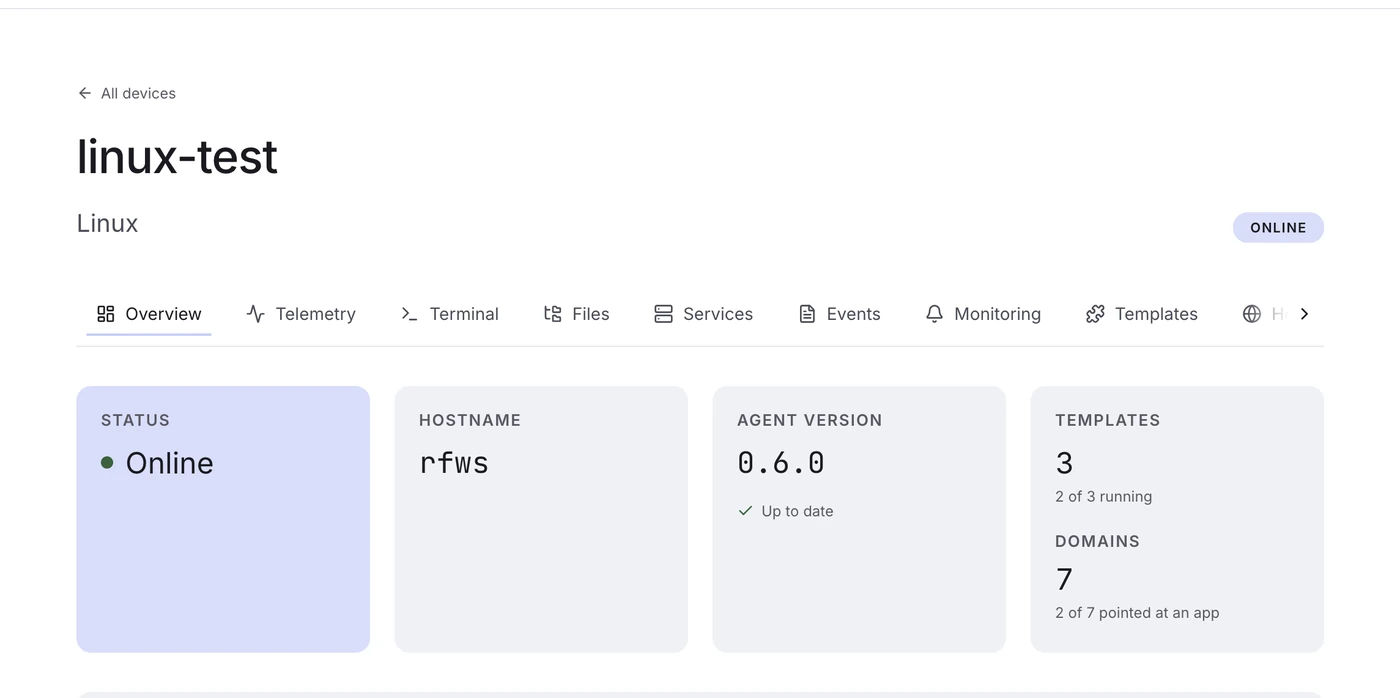Click the ONLINE status badge
1400x698 pixels.
coord(1278,228)
